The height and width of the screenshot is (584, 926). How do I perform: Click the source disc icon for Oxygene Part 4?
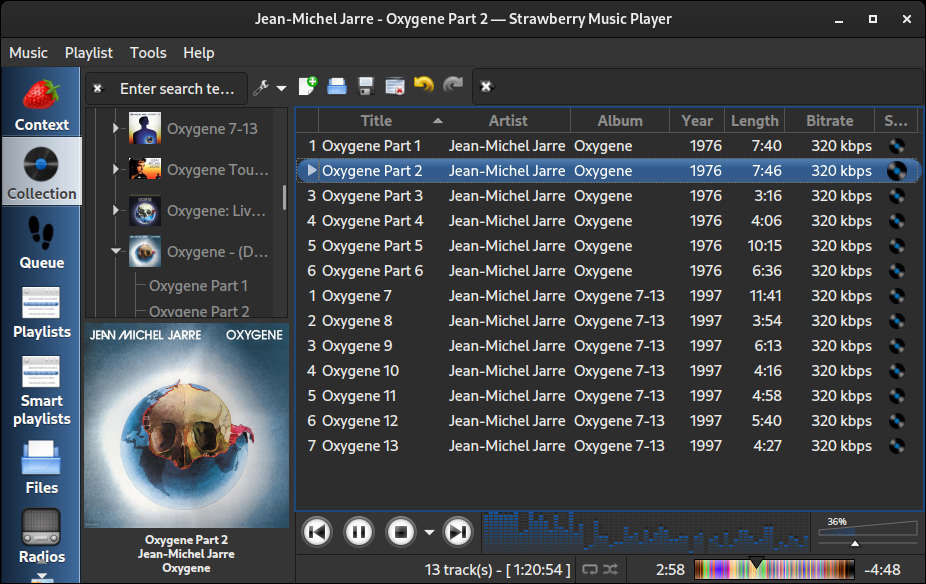click(x=896, y=221)
